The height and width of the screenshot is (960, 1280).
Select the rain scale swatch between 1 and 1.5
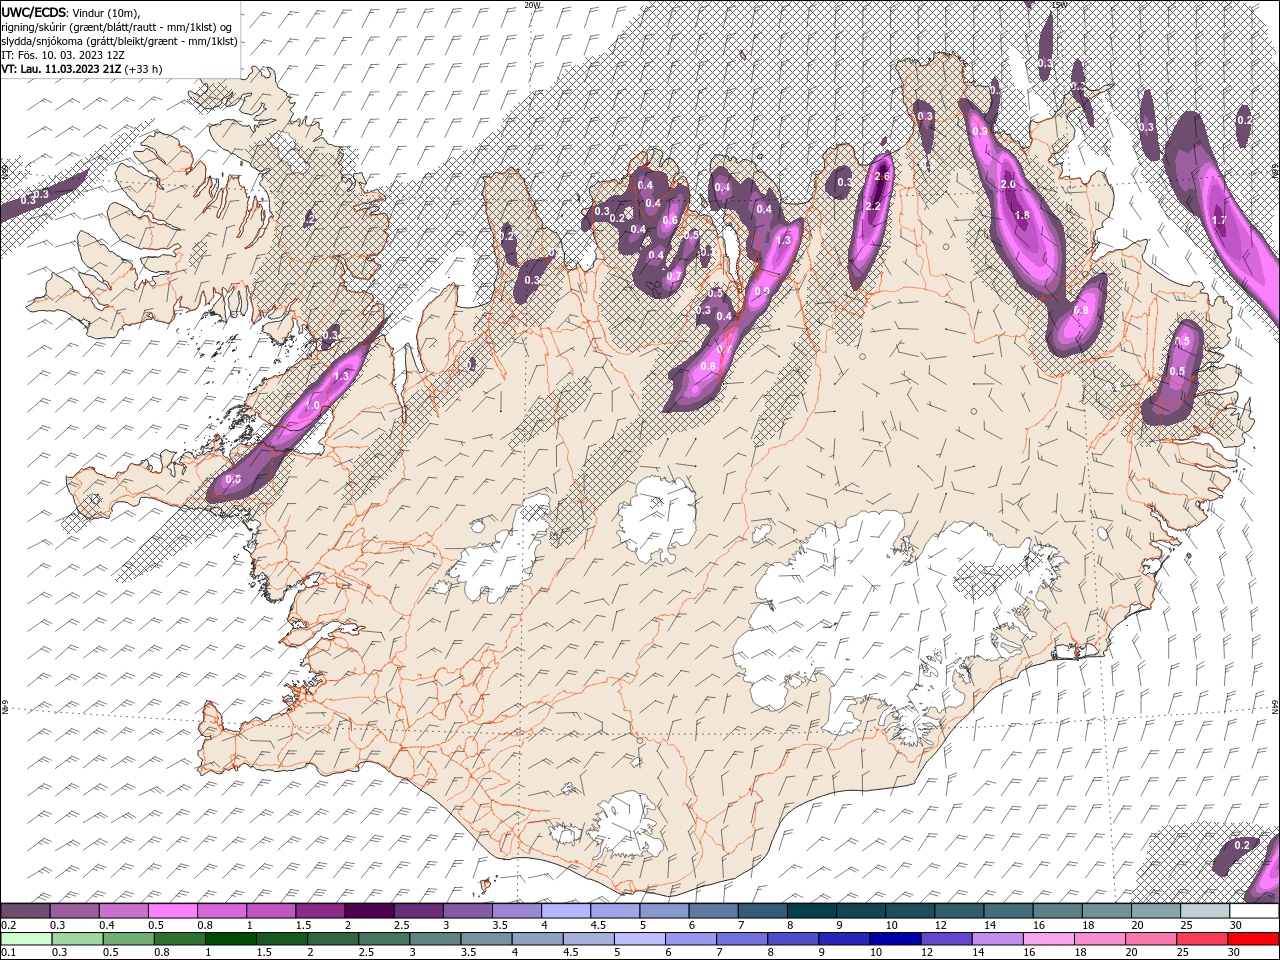point(231,938)
